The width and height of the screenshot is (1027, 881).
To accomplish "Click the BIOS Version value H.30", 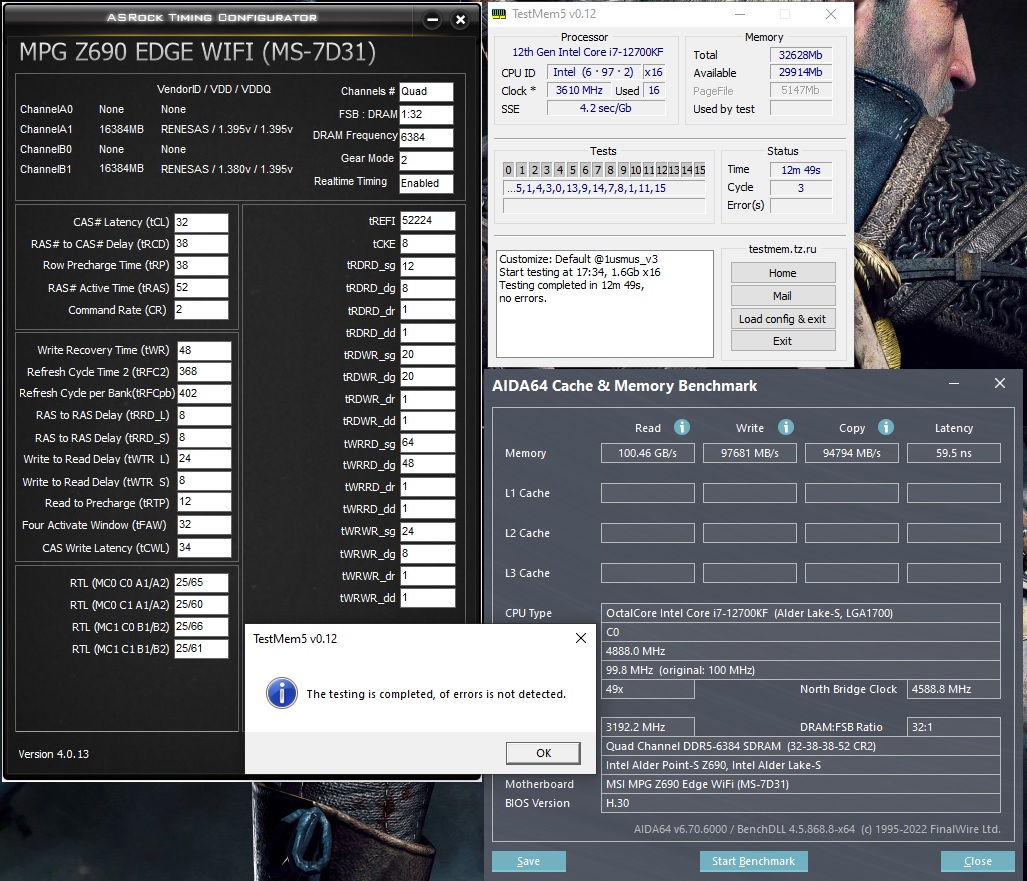I will (800, 803).
